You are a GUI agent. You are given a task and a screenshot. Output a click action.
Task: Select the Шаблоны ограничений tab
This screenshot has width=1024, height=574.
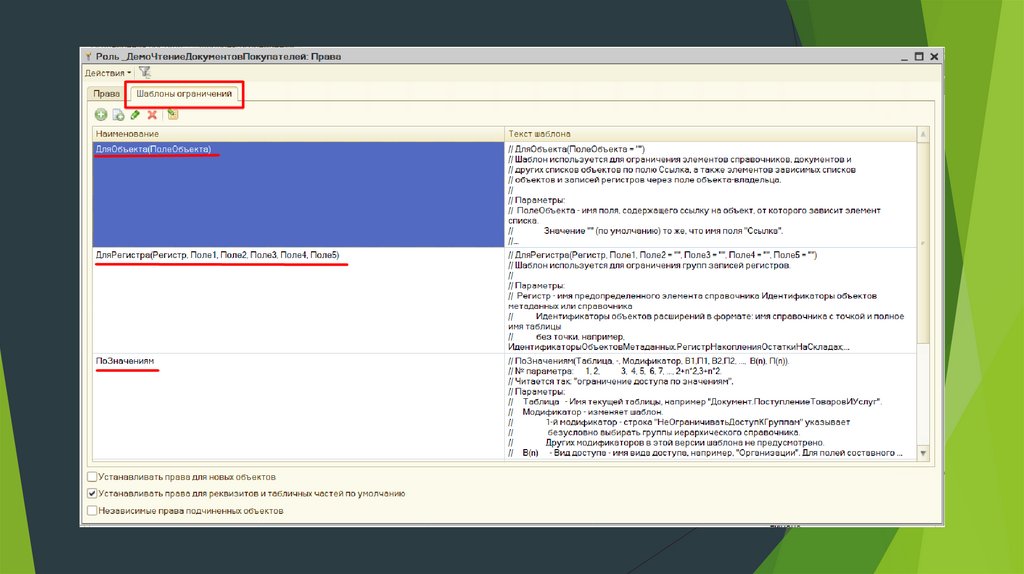[184, 94]
